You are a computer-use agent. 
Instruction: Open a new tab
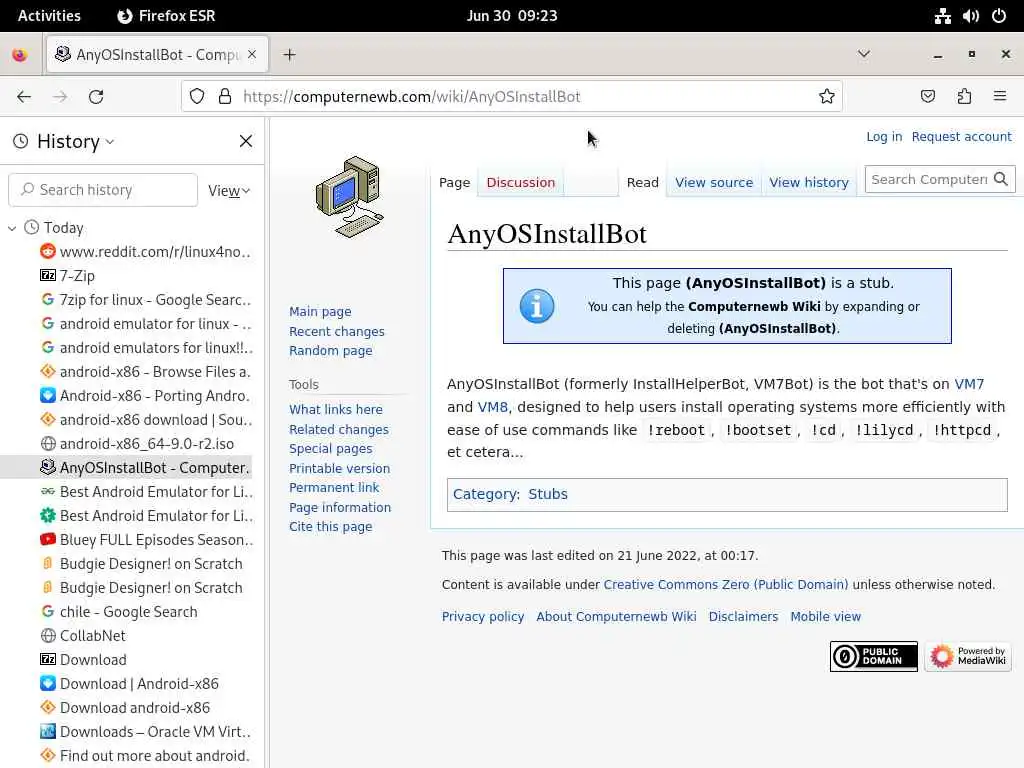[289, 55]
